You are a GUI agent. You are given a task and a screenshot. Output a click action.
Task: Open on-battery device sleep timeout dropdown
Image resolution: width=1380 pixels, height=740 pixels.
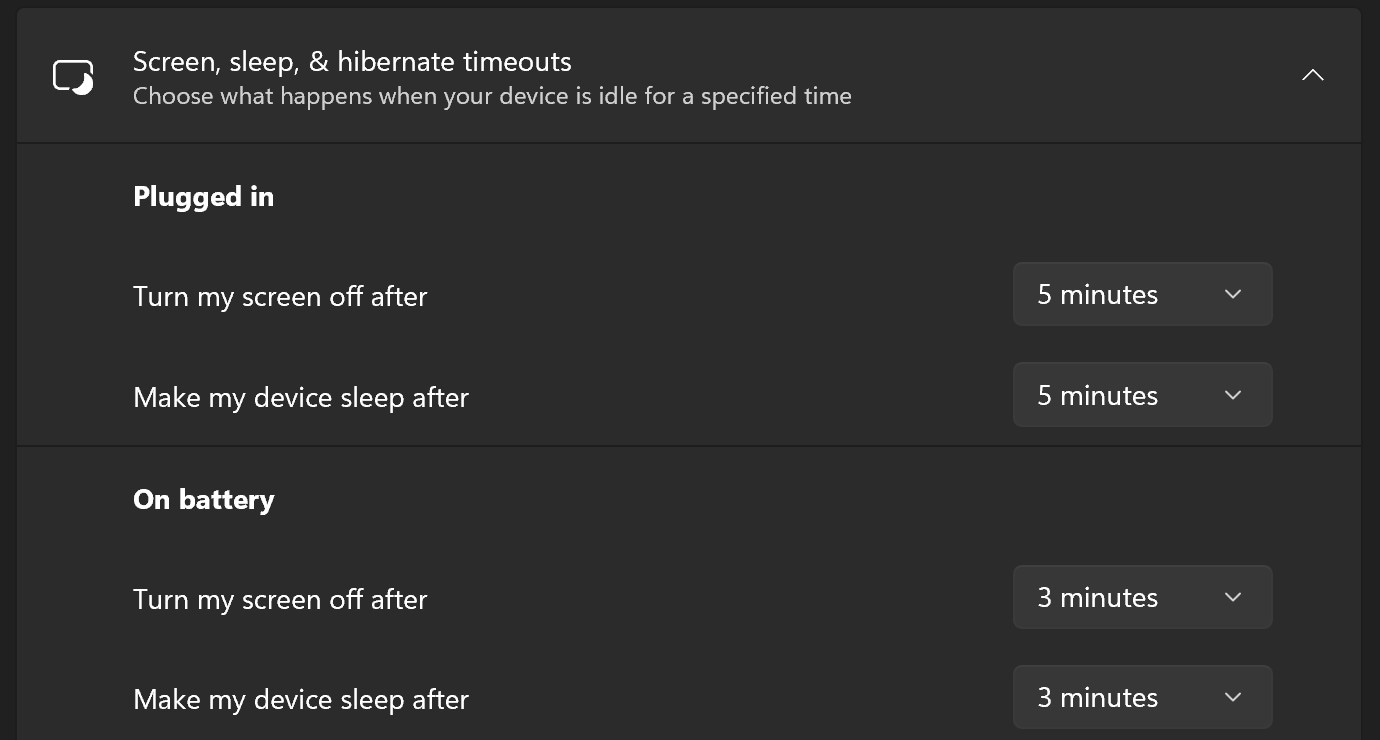tap(1142, 698)
